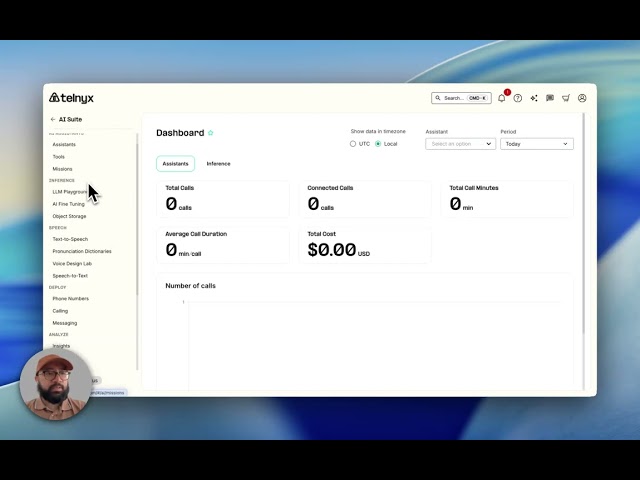Go back using AI Suite arrow

click(x=53, y=119)
